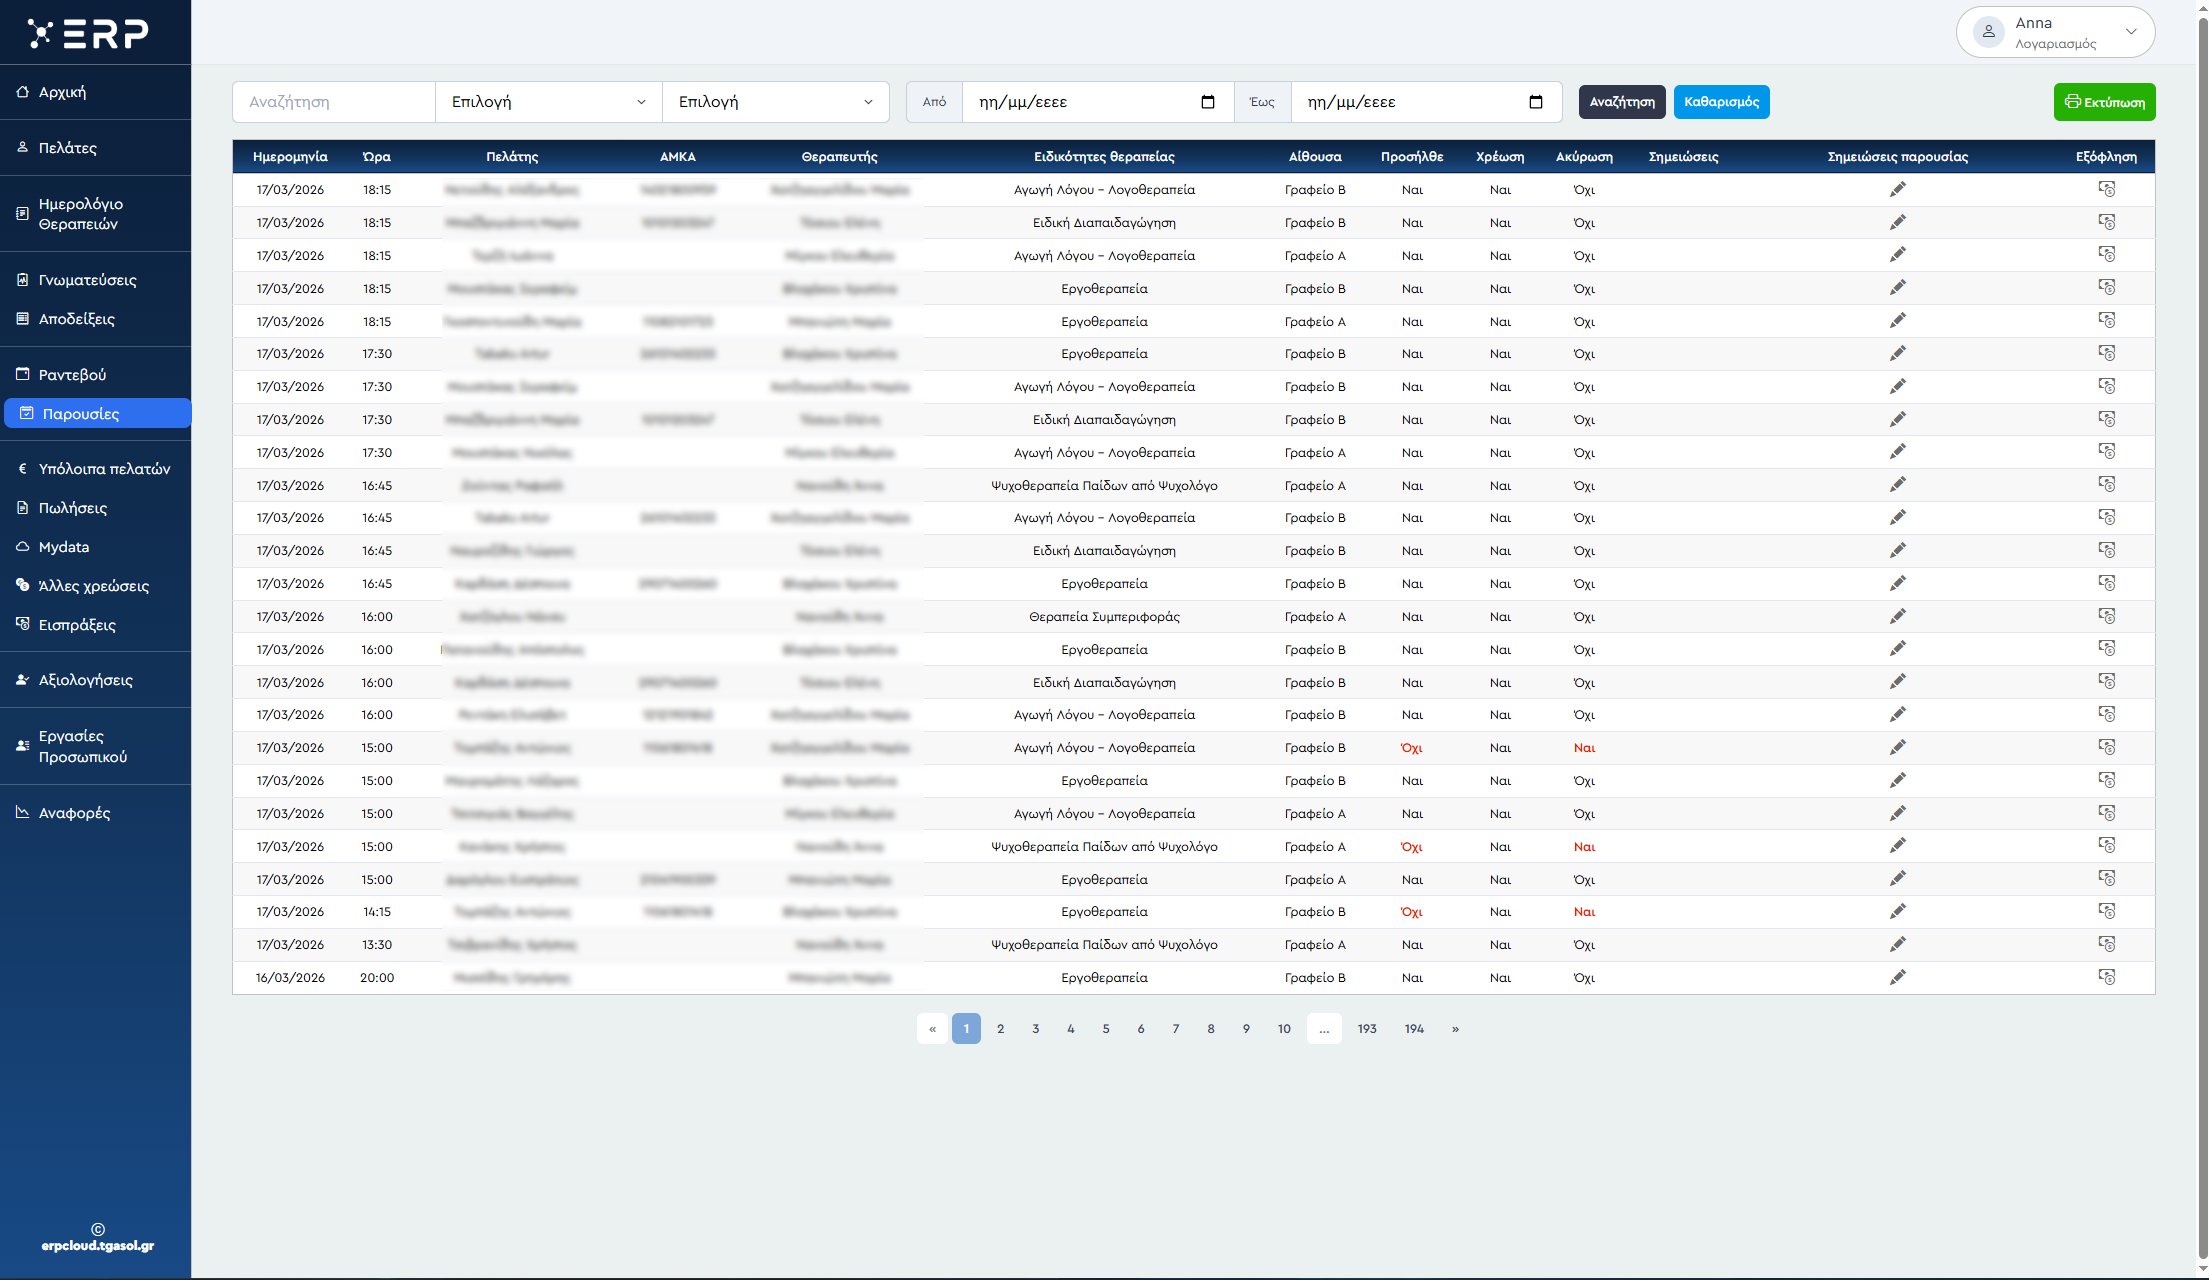Click the user avatar icon
The height and width of the screenshot is (1280, 2209).
pos(1989,32)
